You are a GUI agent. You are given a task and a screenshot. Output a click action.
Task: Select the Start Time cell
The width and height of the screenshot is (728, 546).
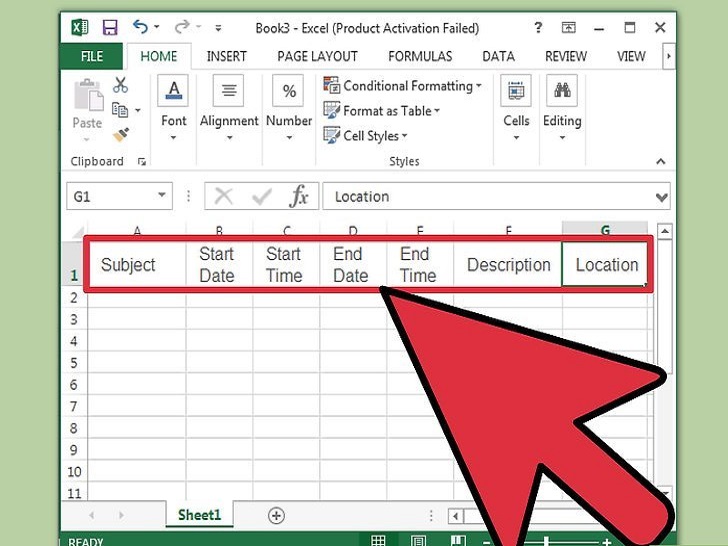[x=286, y=265]
